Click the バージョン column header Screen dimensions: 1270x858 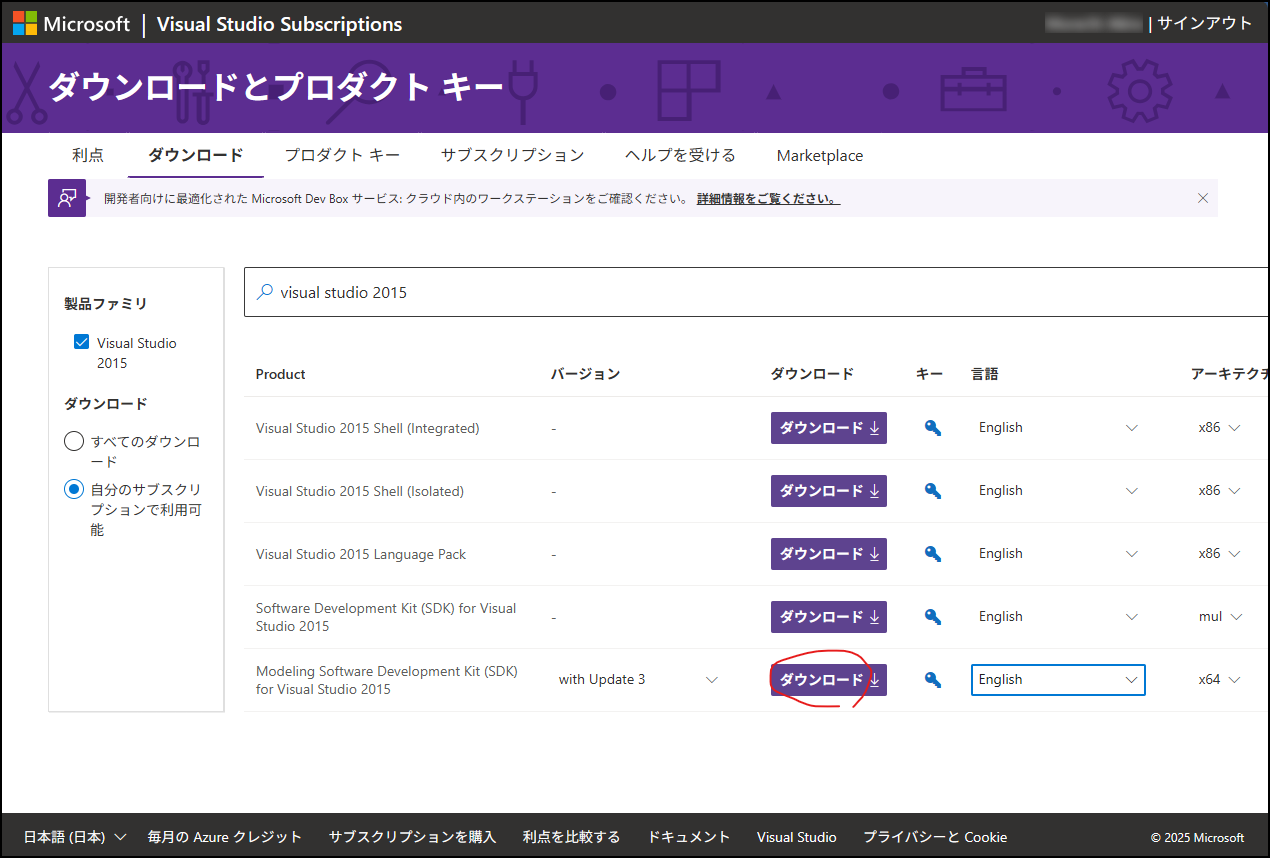(585, 374)
